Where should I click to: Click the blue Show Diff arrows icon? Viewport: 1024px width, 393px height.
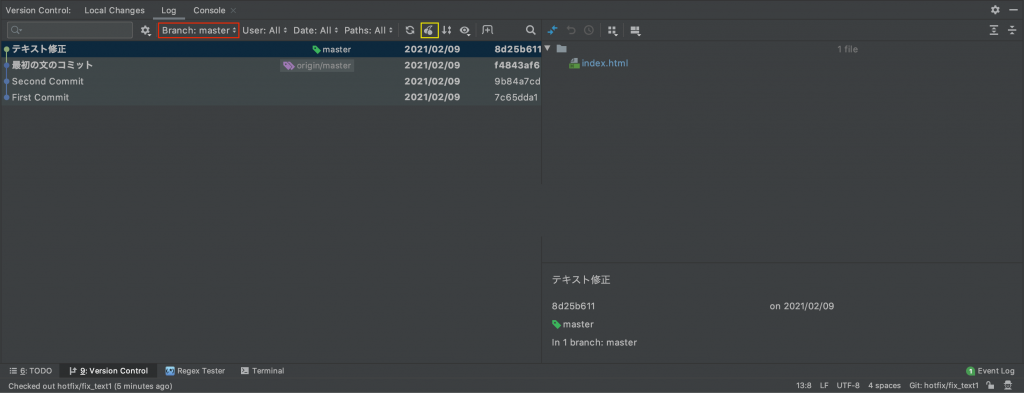(552, 30)
